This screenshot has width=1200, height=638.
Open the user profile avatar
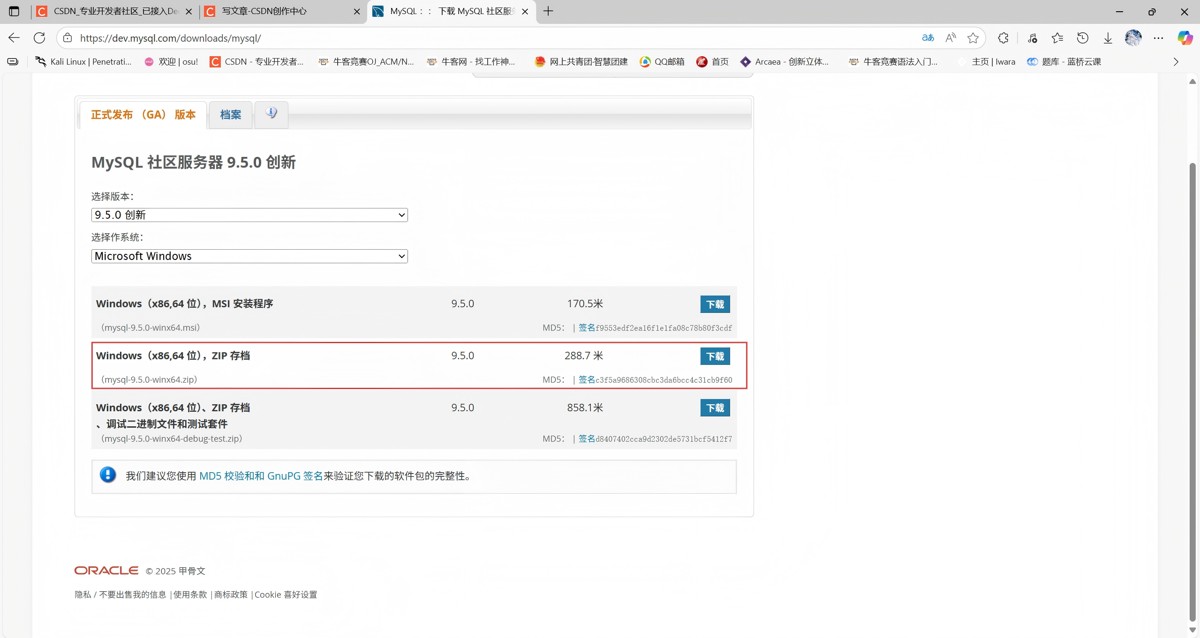1133,38
